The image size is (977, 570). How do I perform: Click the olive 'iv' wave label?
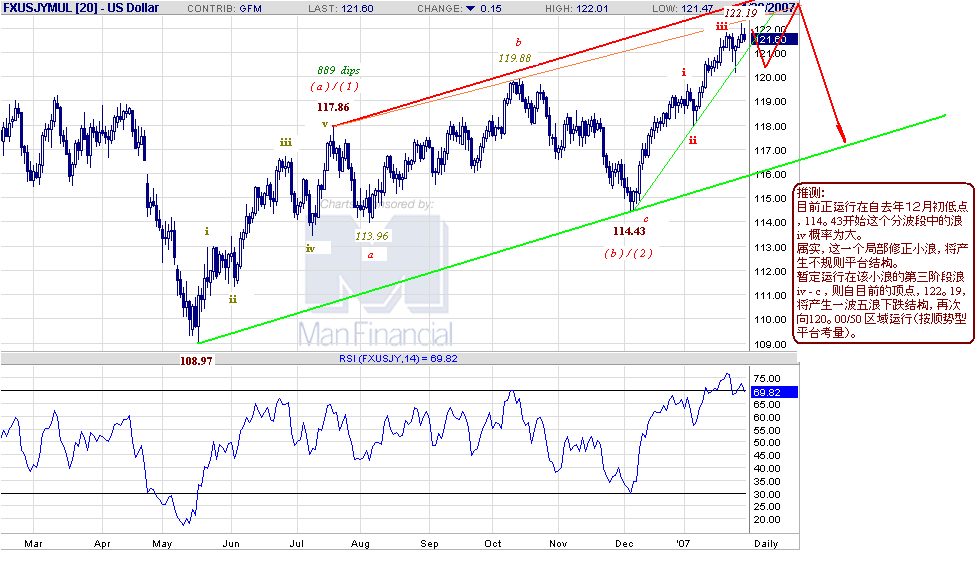tap(310, 249)
